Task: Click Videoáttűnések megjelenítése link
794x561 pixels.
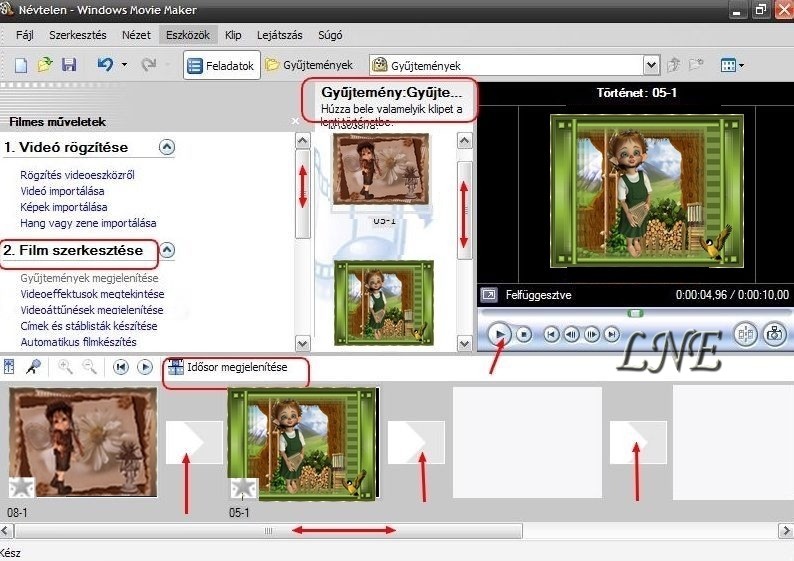Action: coord(92,310)
